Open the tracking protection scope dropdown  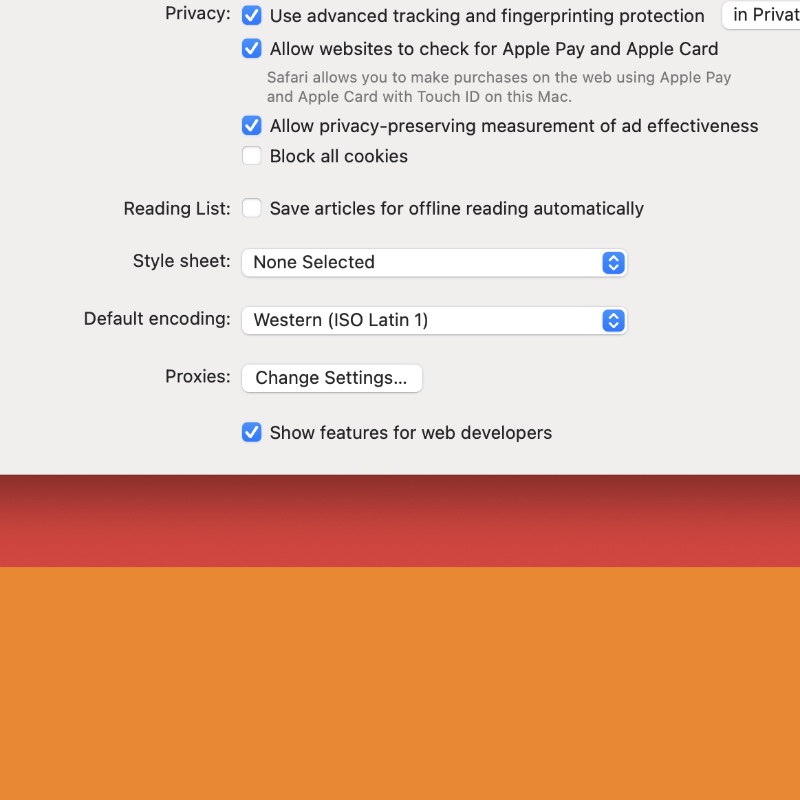(762, 15)
